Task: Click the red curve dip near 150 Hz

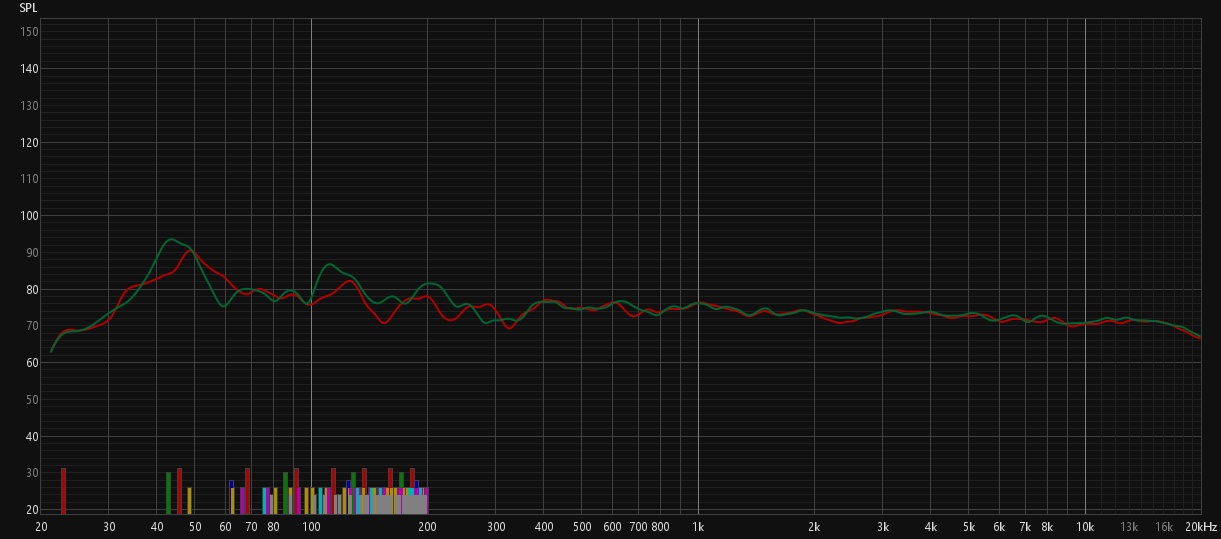Action: (x=384, y=322)
